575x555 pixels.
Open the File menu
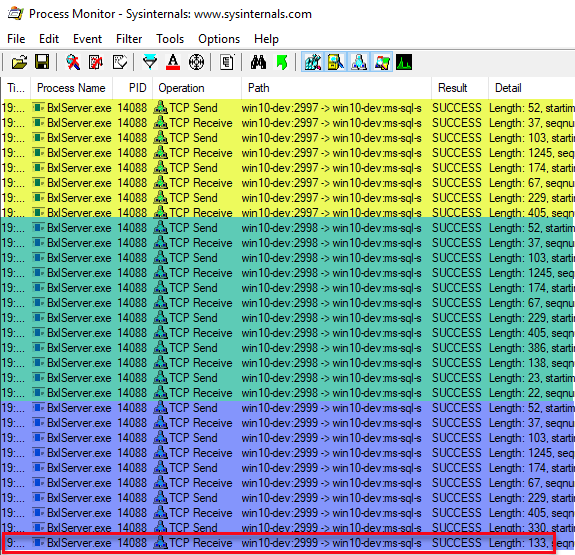(16, 39)
